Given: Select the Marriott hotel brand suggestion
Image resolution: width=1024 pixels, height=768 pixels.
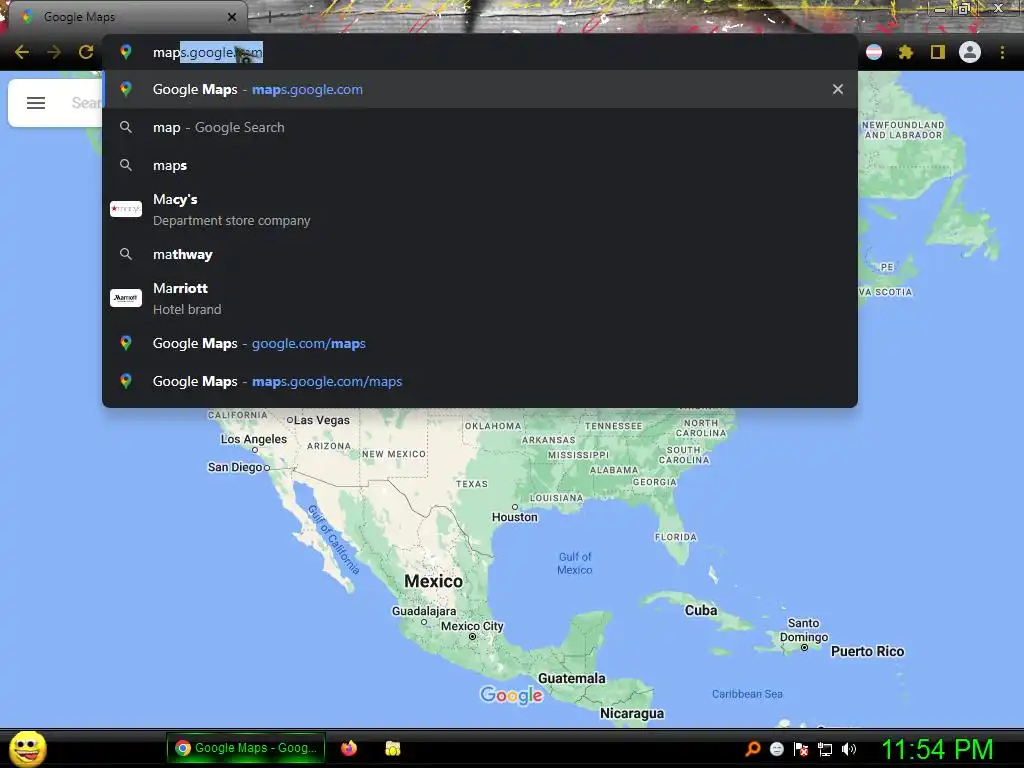Looking at the screenshot, I should [479, 298].
